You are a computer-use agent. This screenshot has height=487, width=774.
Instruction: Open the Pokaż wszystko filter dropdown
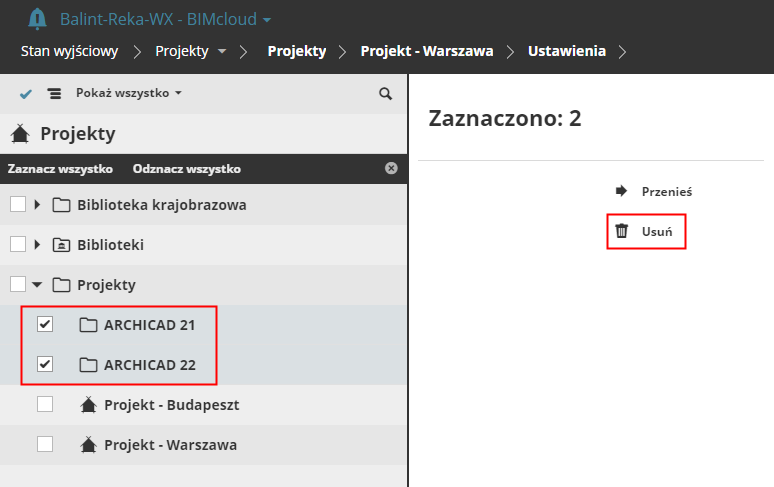click(129, 93)
